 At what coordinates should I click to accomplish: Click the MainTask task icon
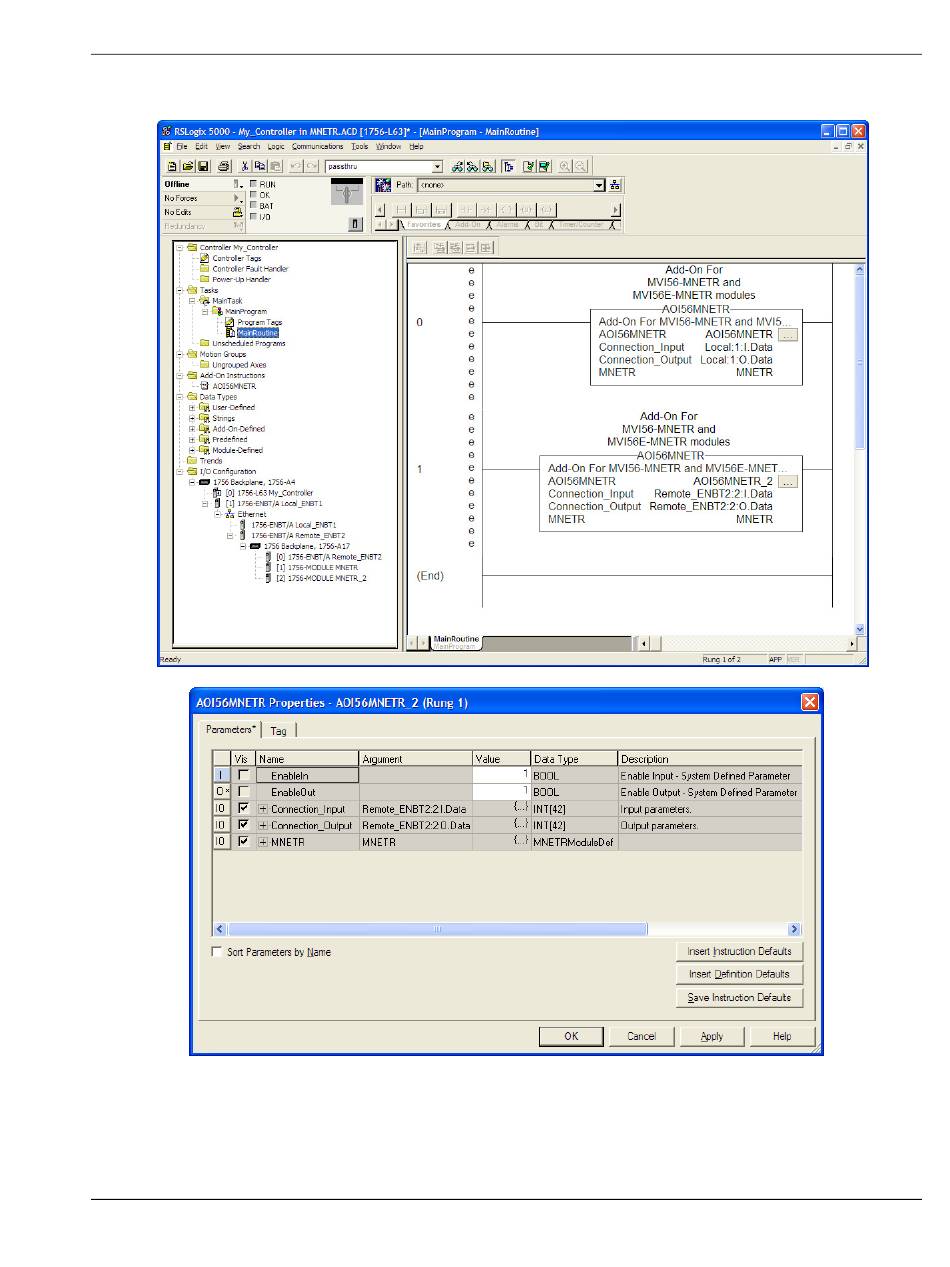pos(205,300)
